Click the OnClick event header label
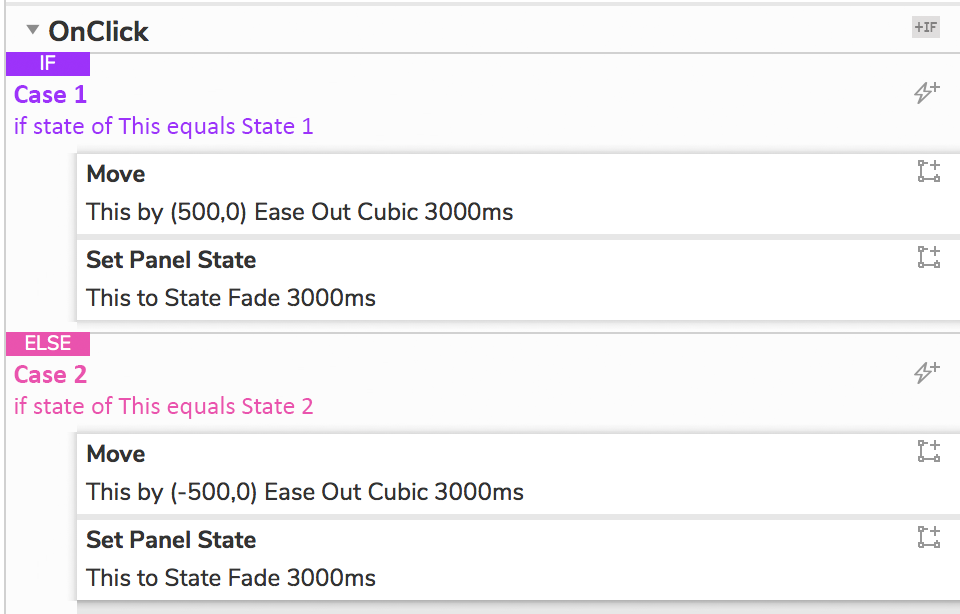This screenshot has width=960, height=614. pyautogui.click(x=98, y=31)
